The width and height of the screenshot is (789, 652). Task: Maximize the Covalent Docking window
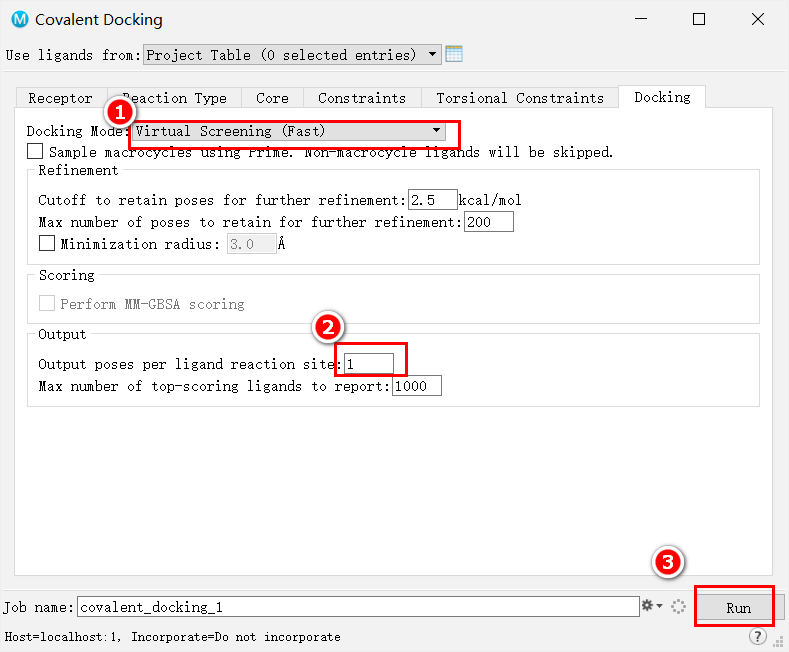(699, 19)
